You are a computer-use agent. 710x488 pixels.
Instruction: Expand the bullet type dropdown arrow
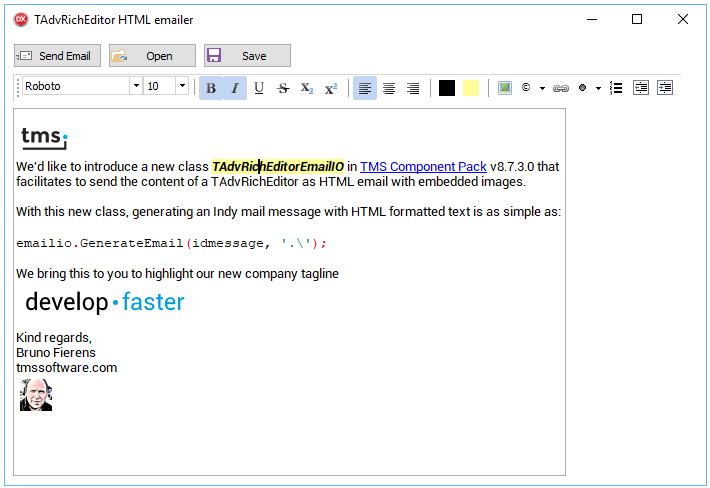[x=598, y=88]
